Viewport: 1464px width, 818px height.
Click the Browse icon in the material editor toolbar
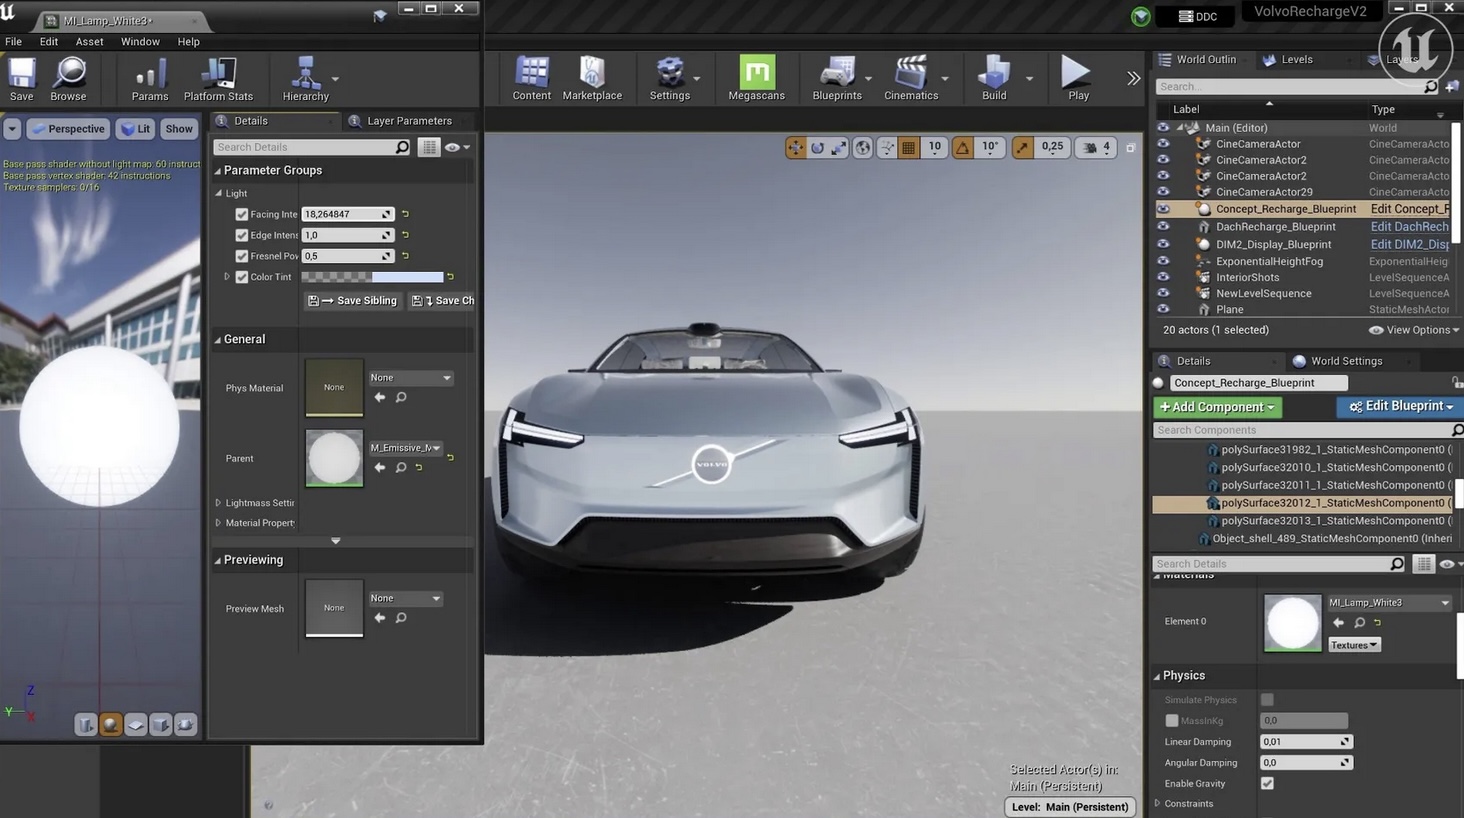tap(68, 78)
